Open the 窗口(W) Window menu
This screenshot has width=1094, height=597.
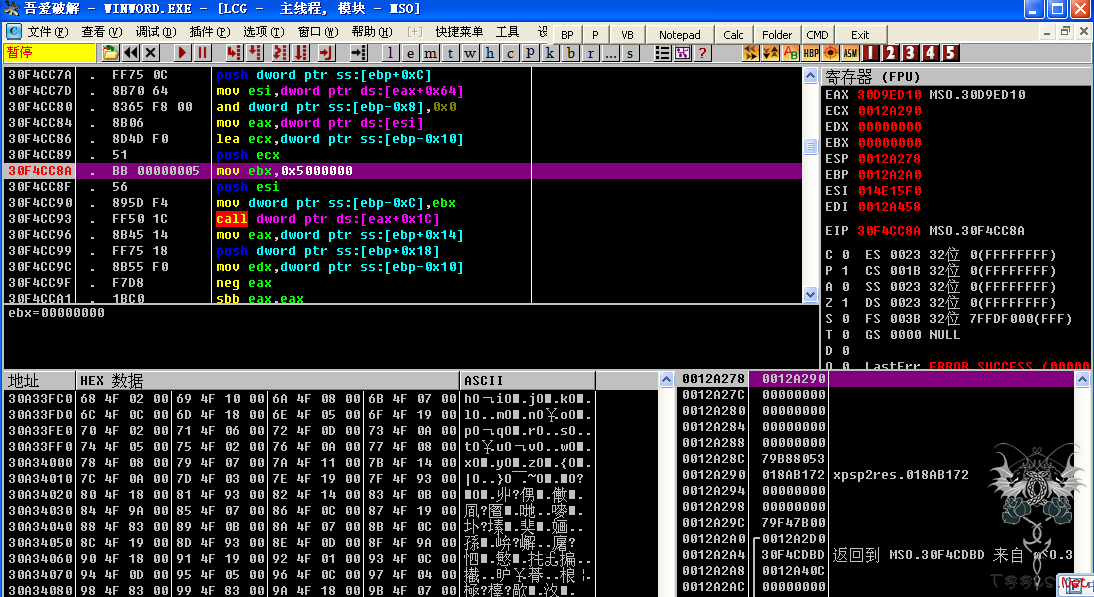point(318,32)
